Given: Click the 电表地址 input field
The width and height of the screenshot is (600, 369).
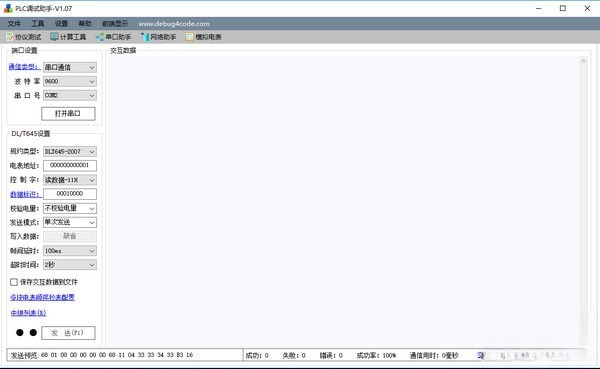Looking at the screenshot, I should 70,165.
